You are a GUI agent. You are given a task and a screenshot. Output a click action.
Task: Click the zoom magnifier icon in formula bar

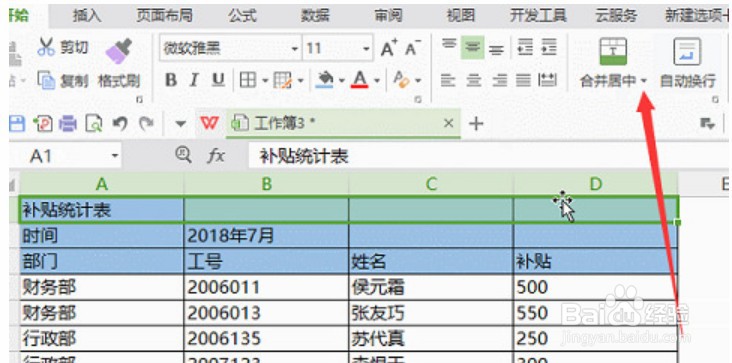183,154
